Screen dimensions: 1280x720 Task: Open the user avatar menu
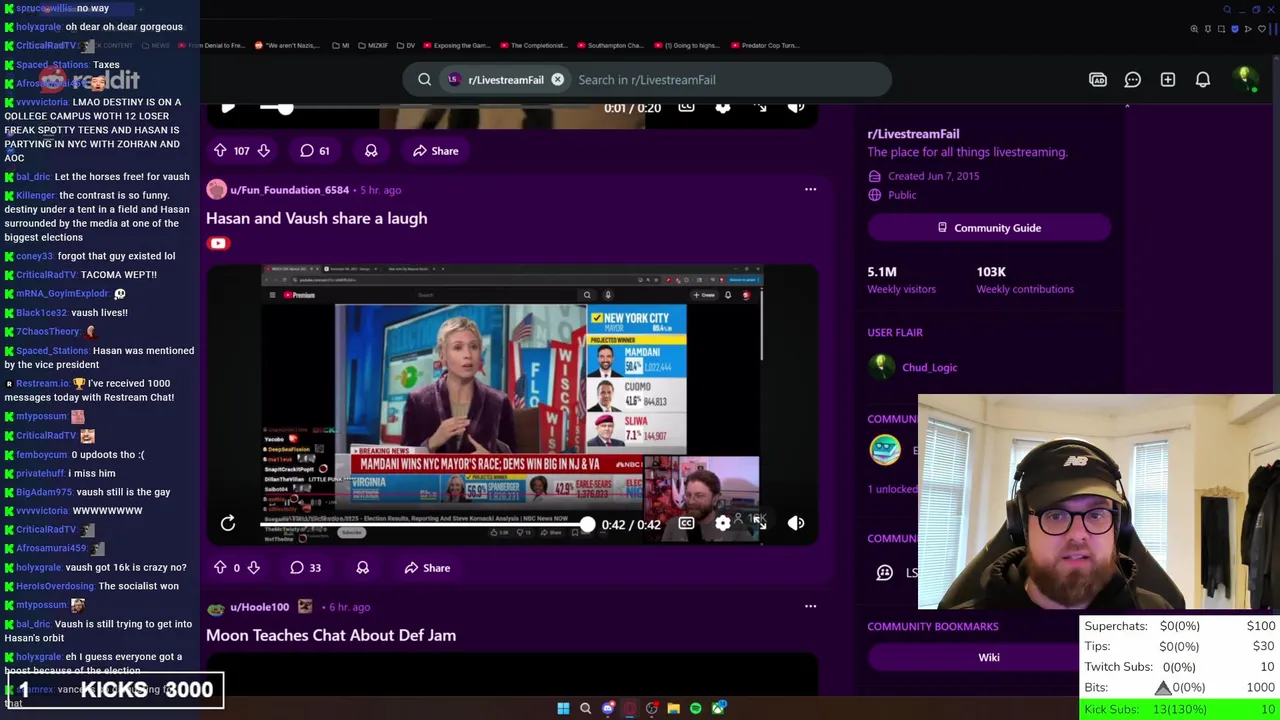pos(1245,80)
